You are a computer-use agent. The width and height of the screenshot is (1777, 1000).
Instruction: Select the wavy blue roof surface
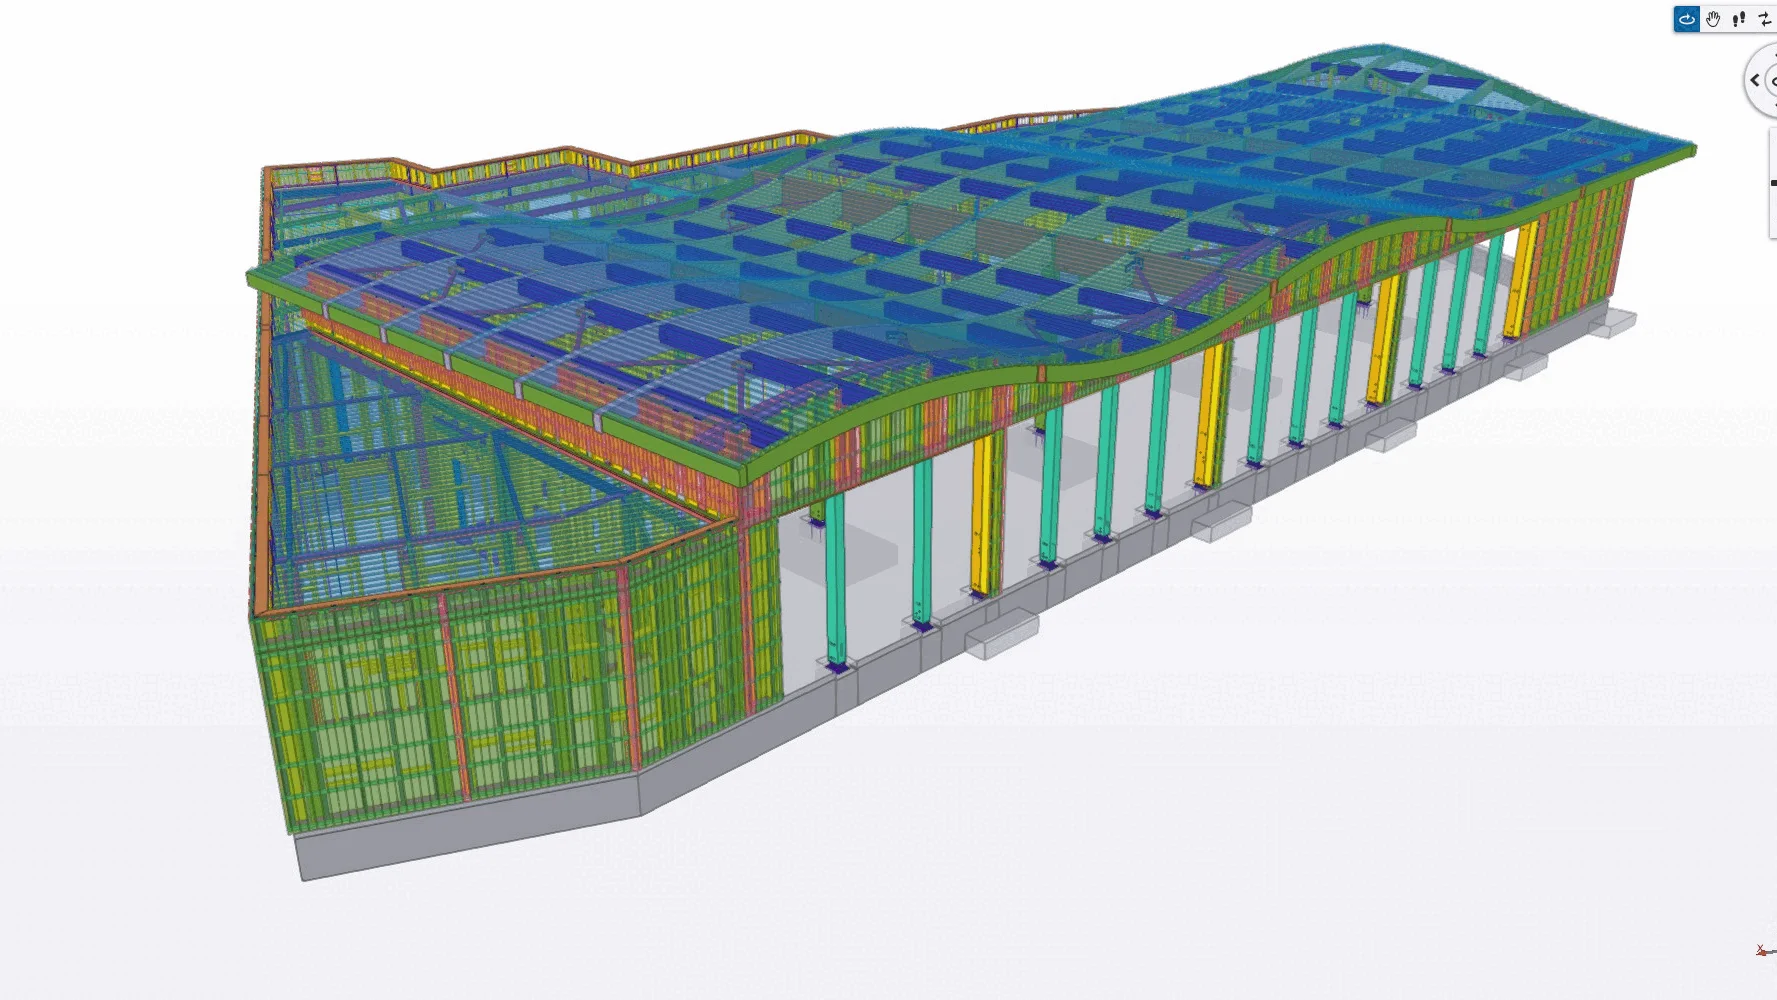pyautogui.click(x=1000, y=230)
